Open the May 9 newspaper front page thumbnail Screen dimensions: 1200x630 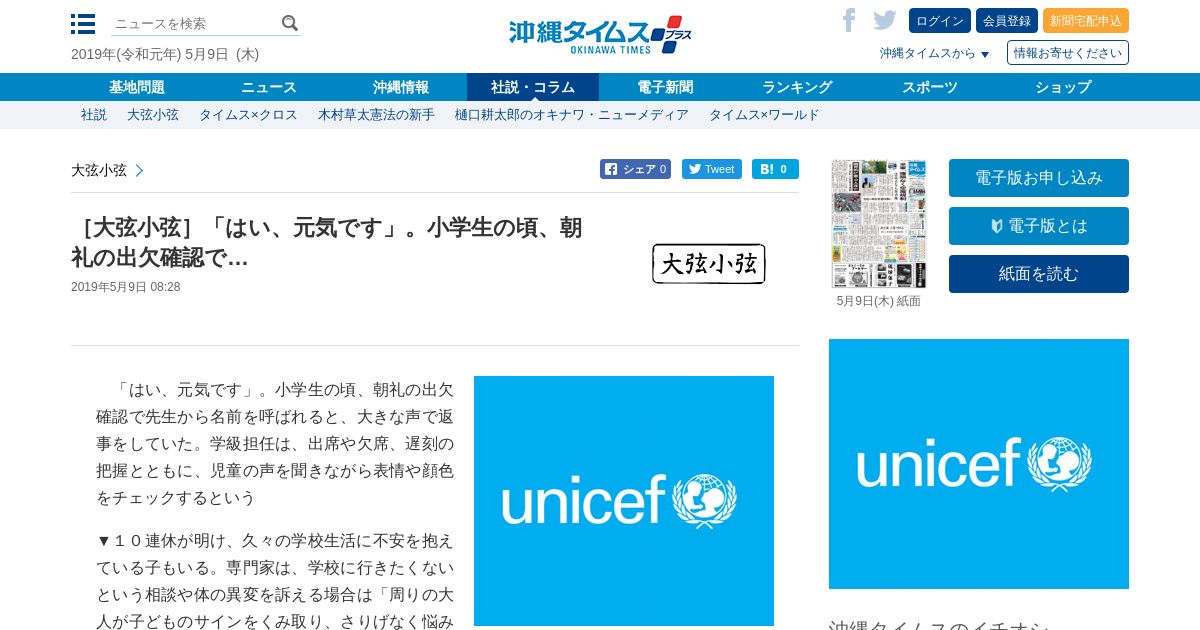click(879, 224)
